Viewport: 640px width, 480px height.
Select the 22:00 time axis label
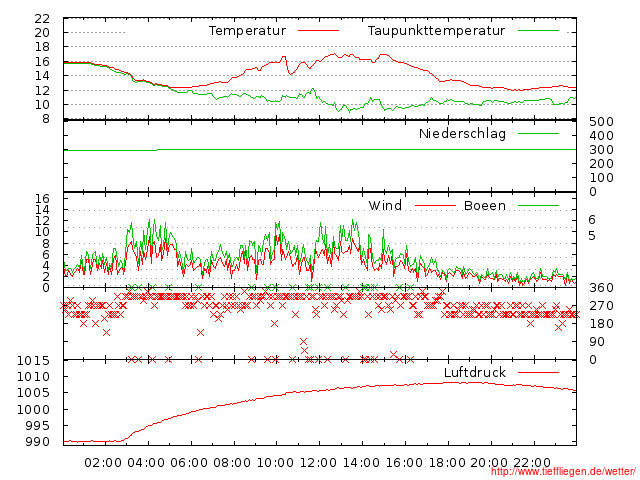(533, 463)
